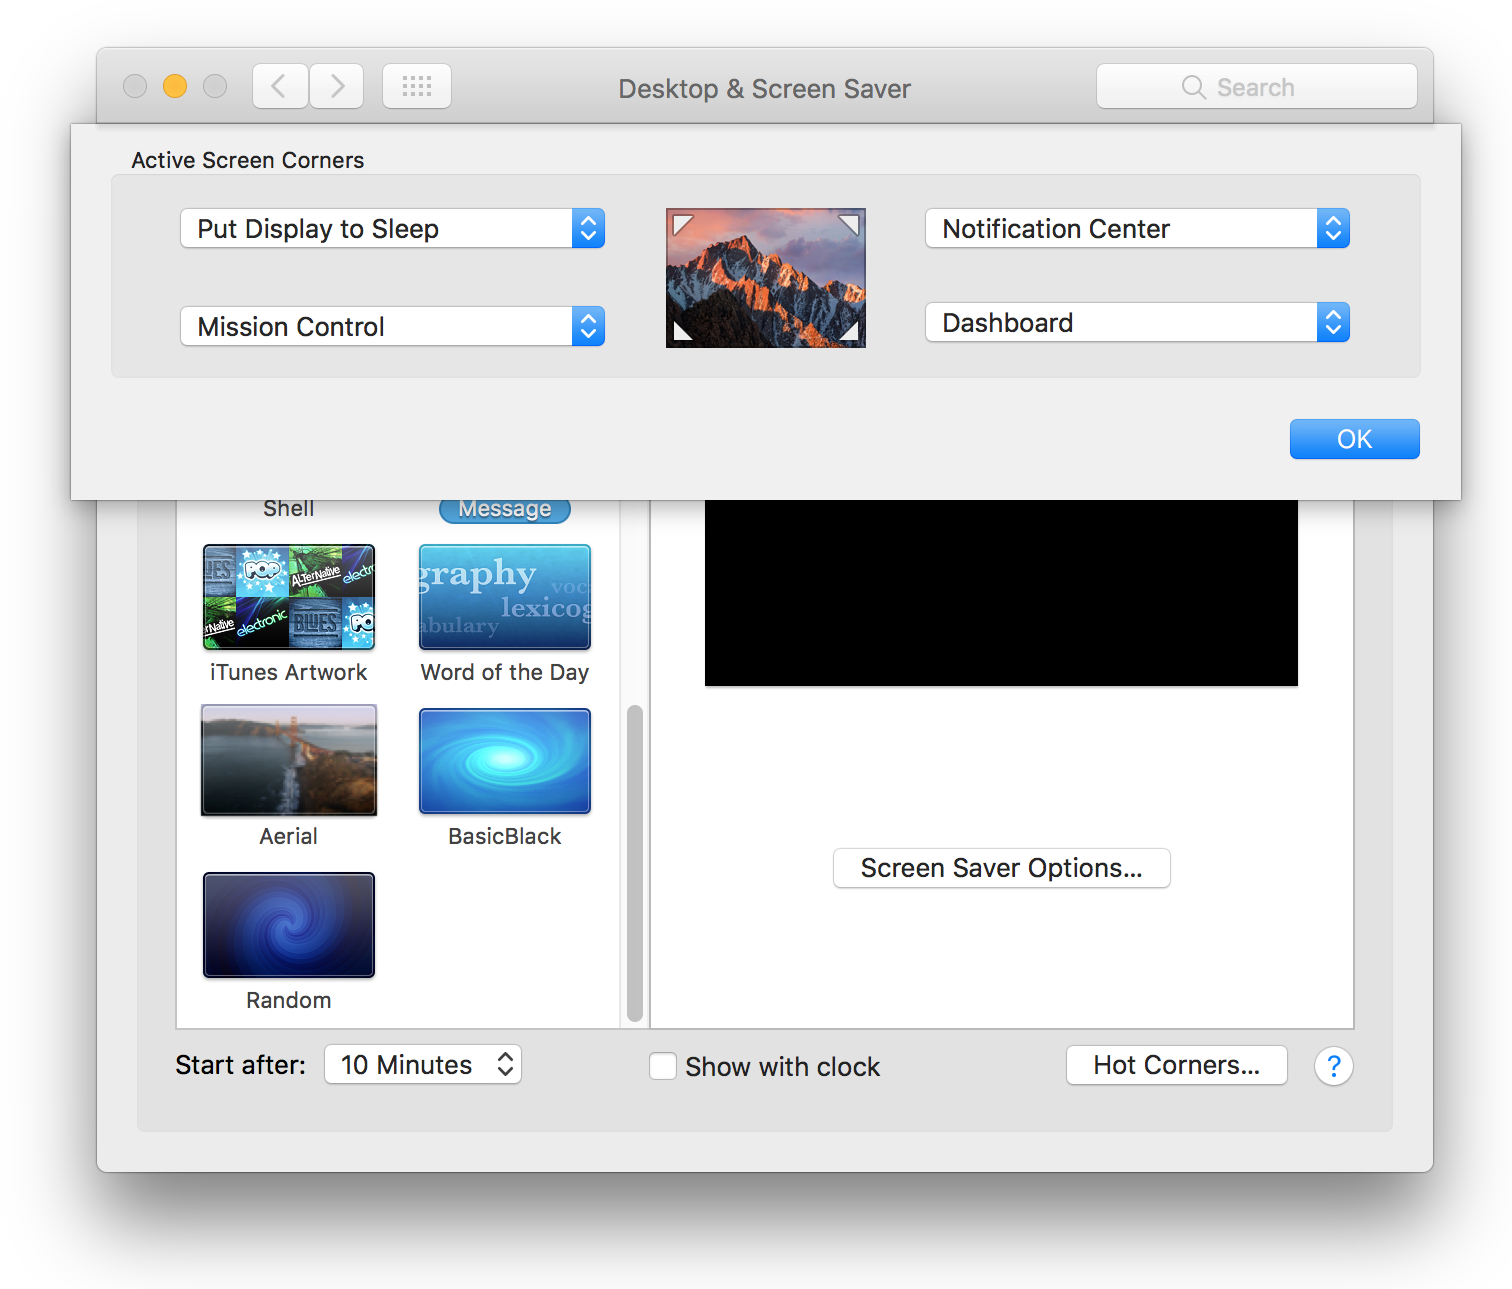Open the Mission Control corner dropdown
This screenshot has height=1289, width=1512.
pos(393,327)
